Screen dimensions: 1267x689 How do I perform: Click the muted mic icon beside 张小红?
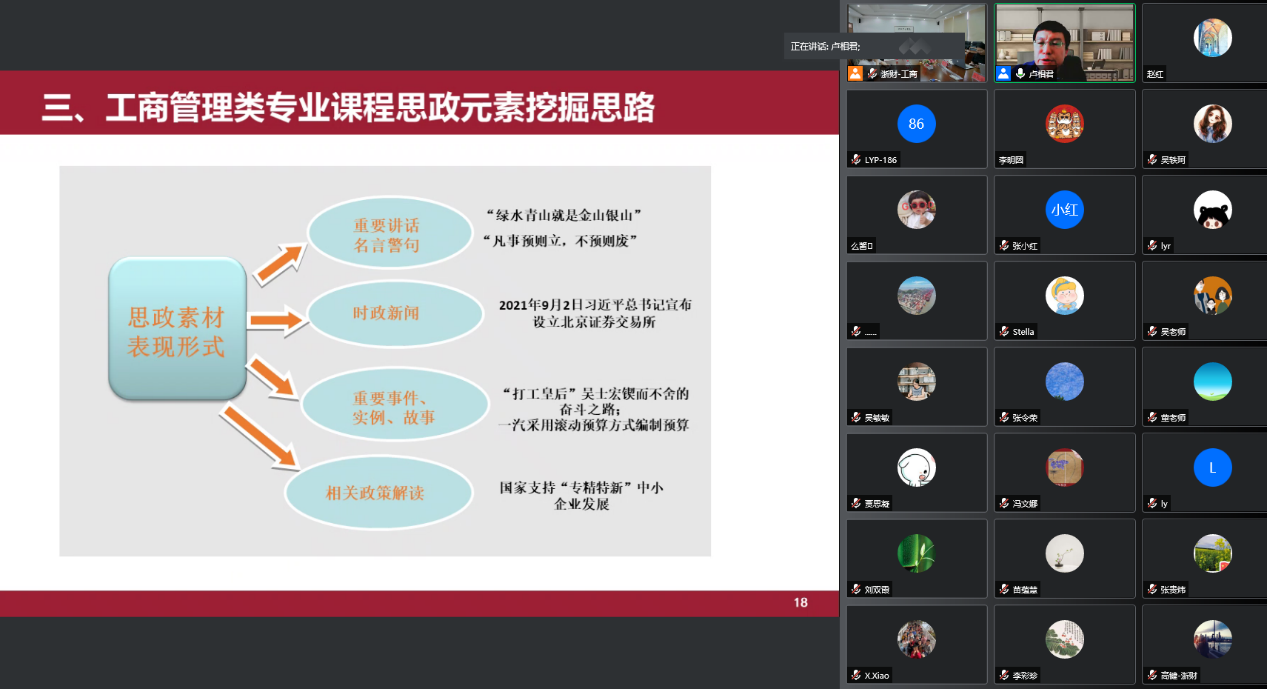pyautogui.click(x=1003, y=246)
